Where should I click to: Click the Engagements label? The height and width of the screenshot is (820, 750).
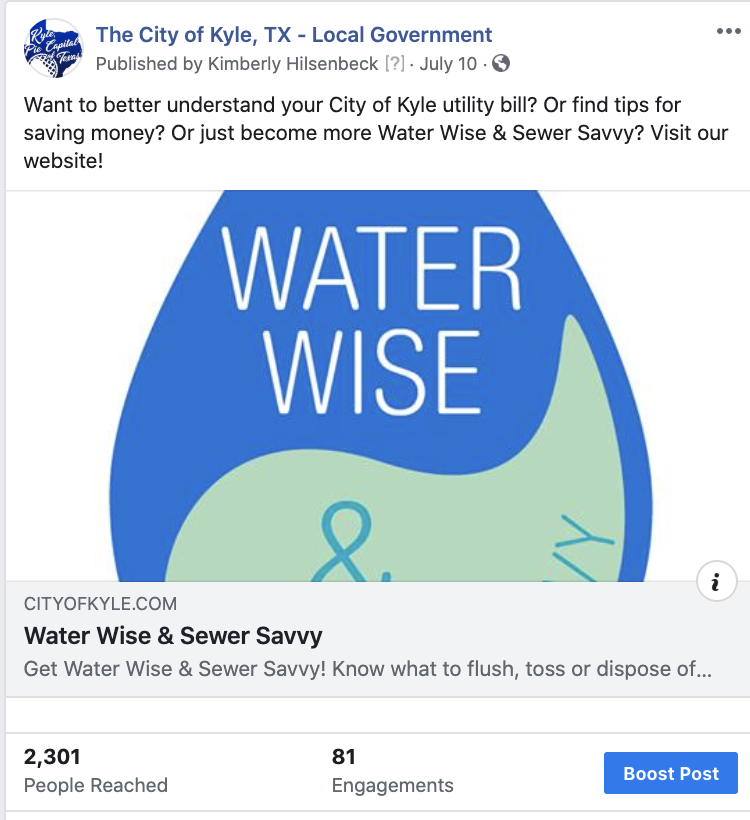click(392, 785)
